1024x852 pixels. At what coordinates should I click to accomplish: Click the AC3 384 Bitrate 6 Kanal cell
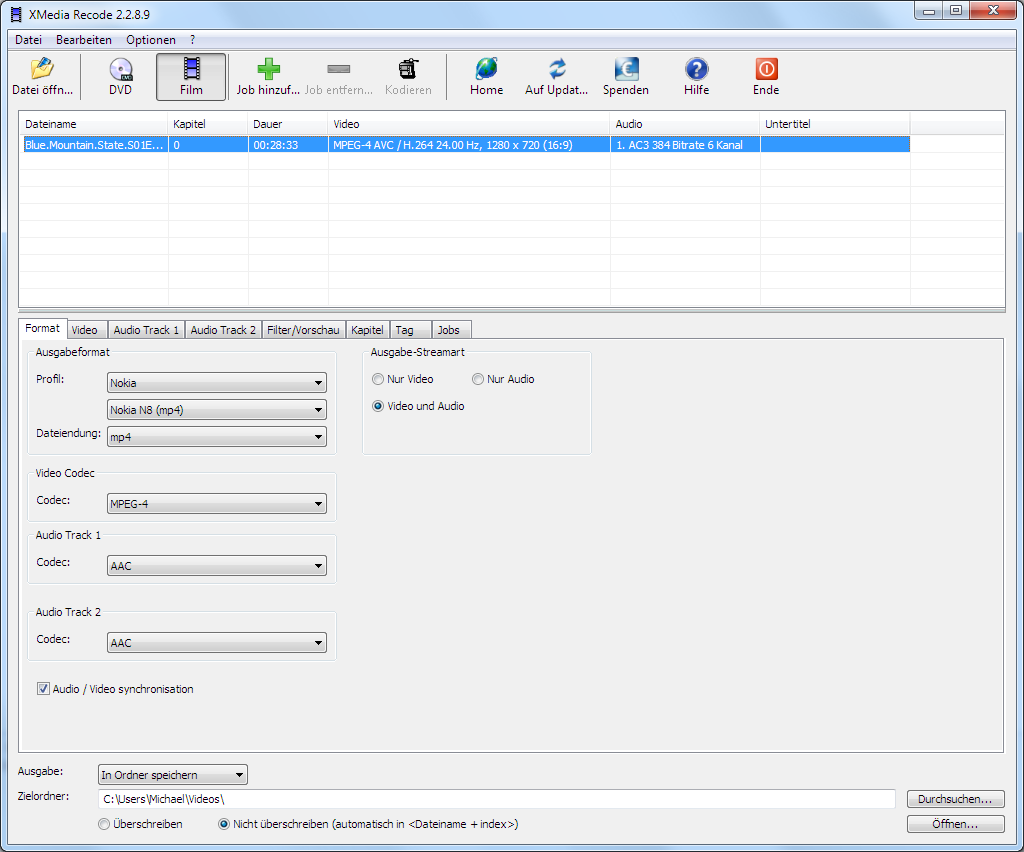[x=685, y=144]
